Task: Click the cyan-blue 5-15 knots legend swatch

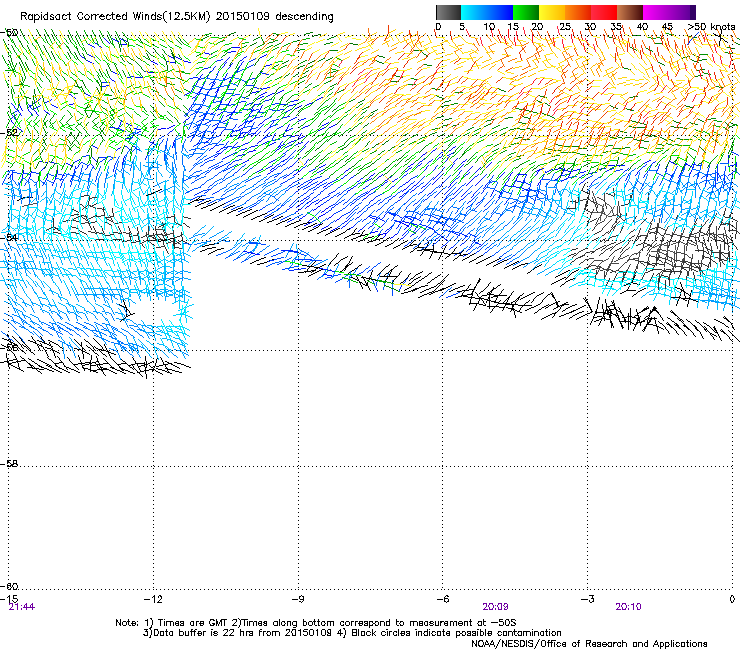Action: point(487,12)
